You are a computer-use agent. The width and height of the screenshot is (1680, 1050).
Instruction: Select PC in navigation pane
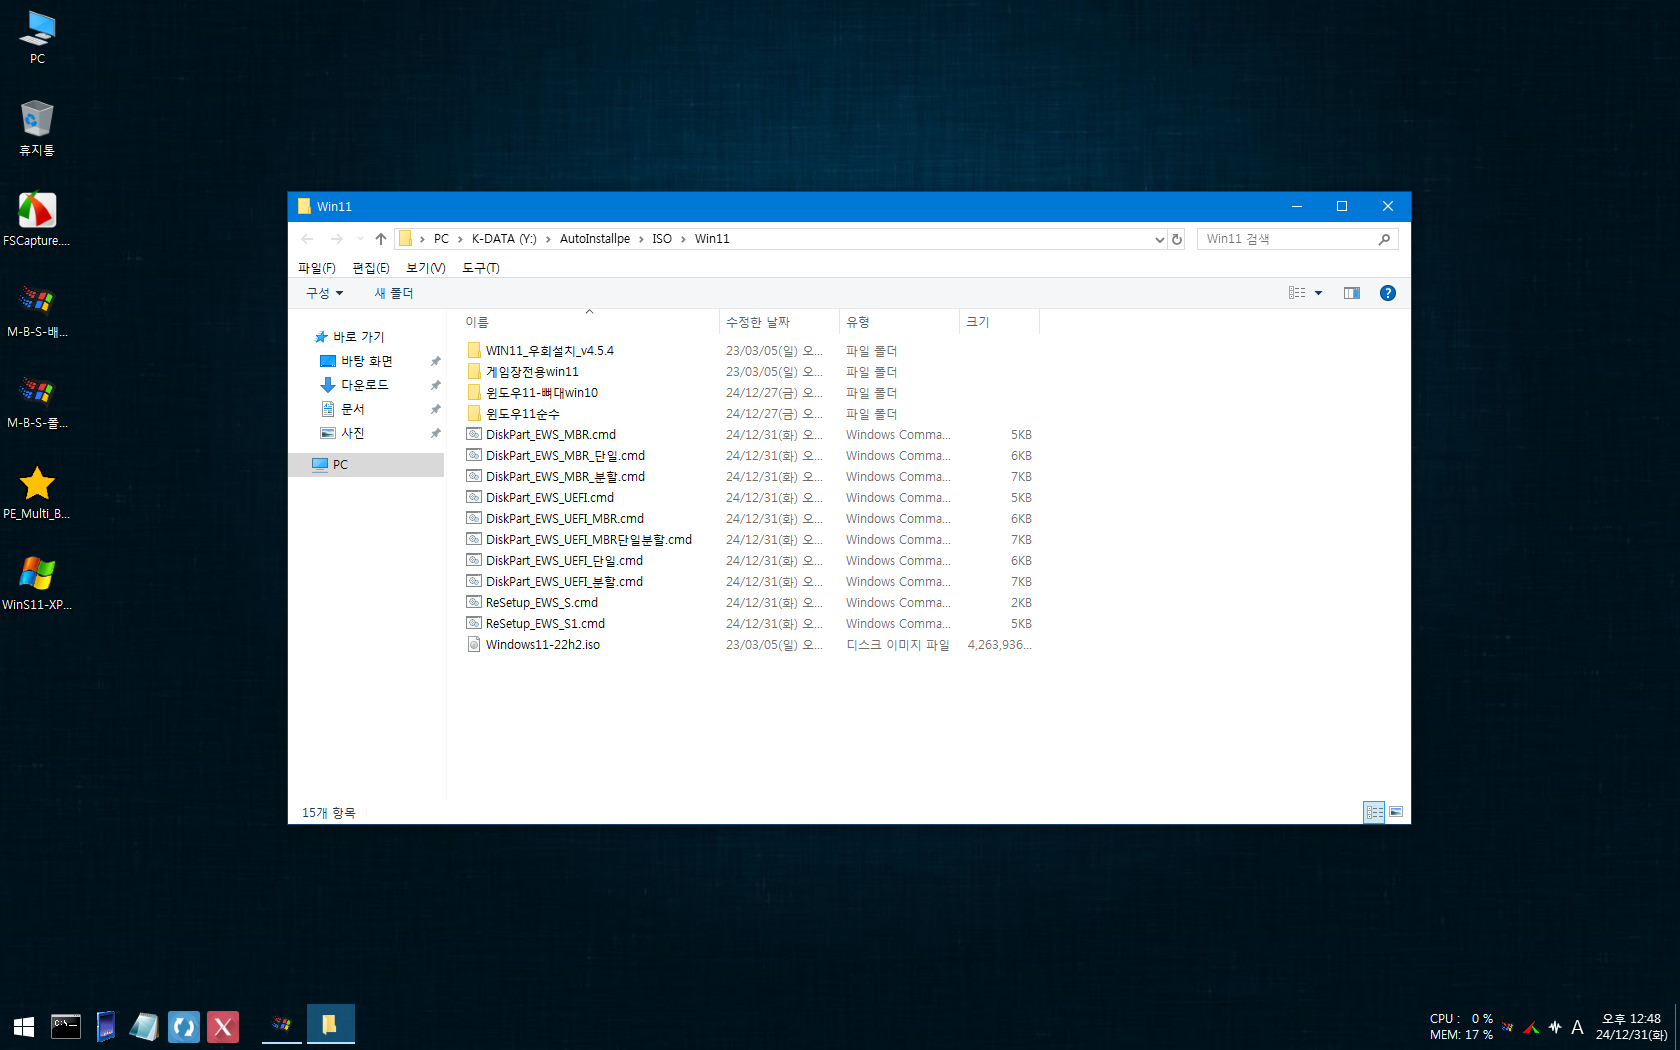click(x=366, y=465)
